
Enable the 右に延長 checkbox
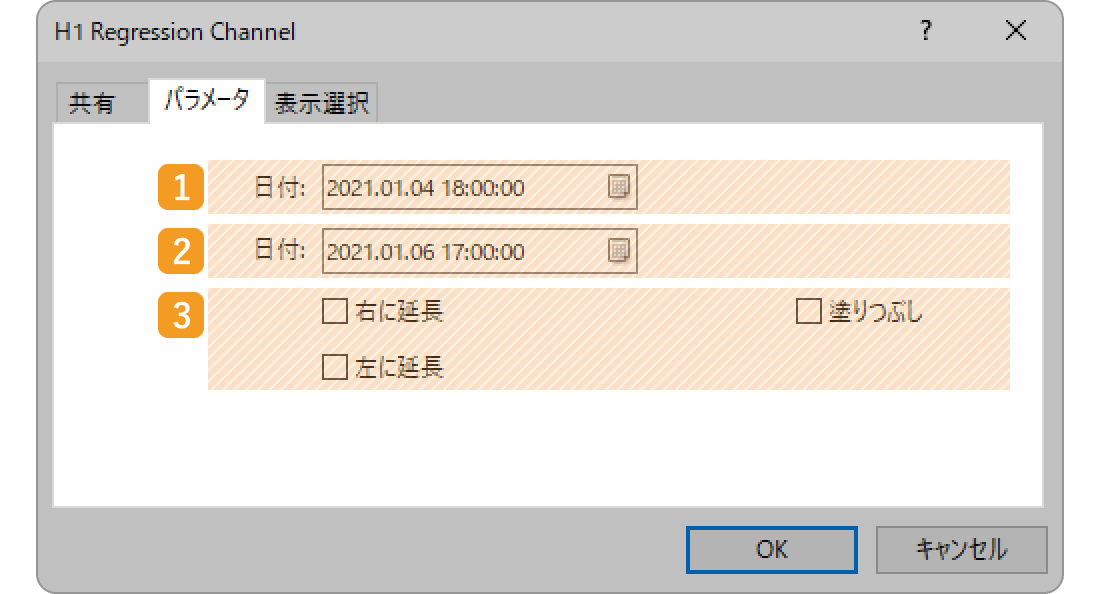[x=335, y=311]
